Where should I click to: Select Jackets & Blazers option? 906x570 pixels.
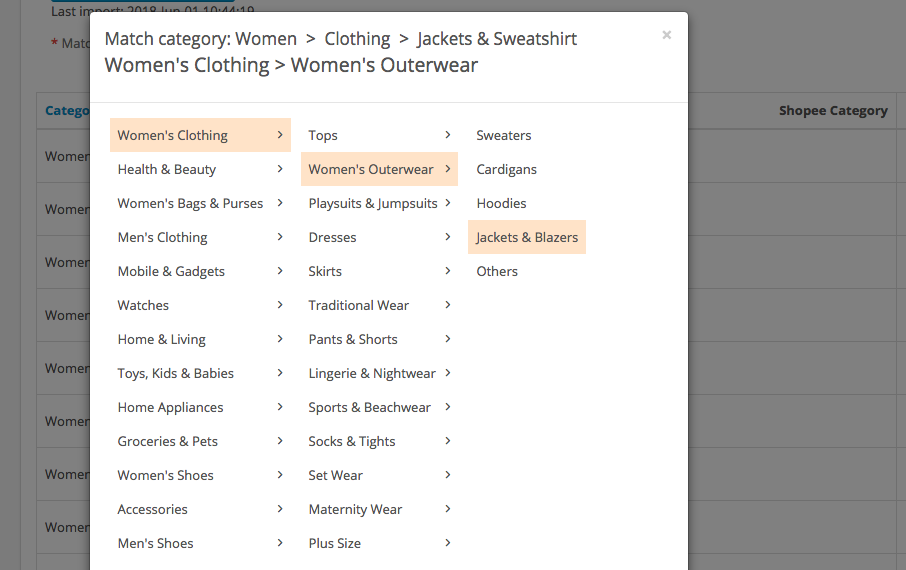pos(527,237)
